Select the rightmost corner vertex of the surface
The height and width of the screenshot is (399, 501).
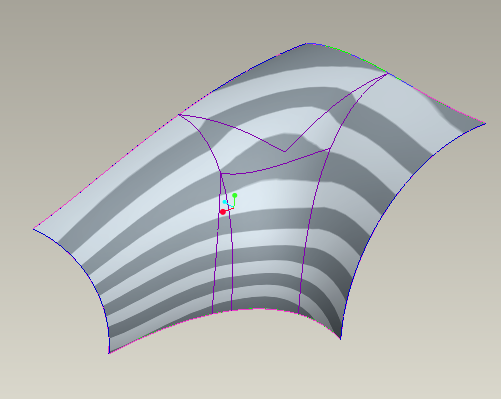point(485,124)
